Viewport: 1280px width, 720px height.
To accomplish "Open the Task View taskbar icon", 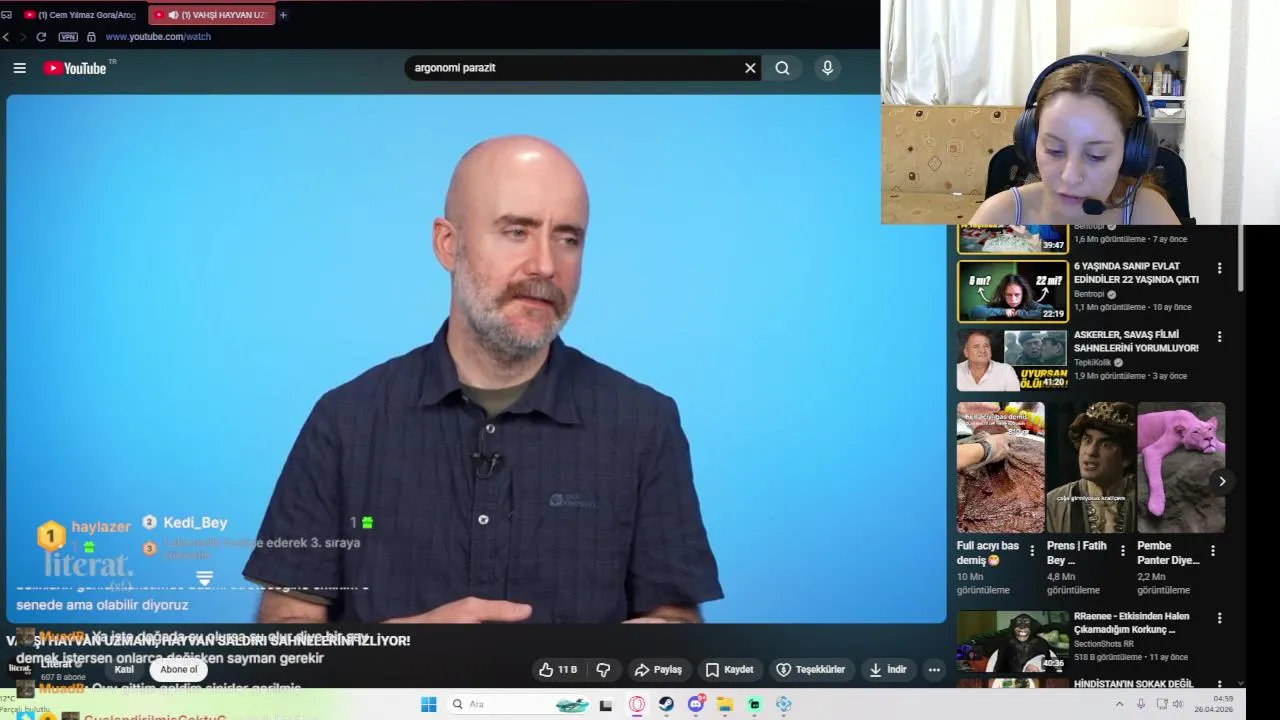I will pos(605,705).
